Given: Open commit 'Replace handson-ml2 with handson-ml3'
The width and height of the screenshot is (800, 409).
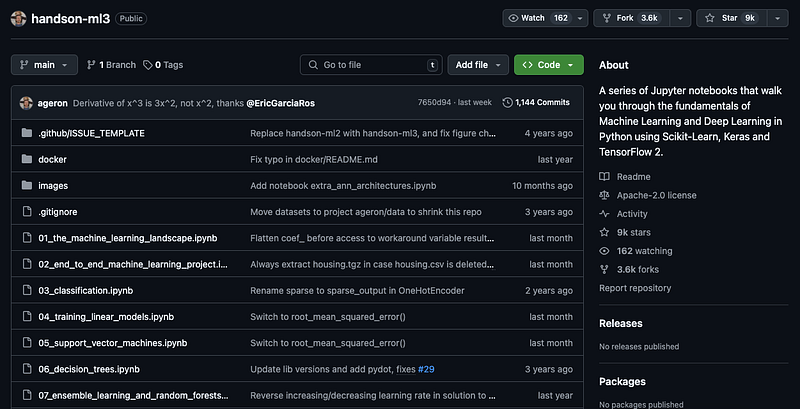Looking at the screenshot, I should tap(373, 133).
